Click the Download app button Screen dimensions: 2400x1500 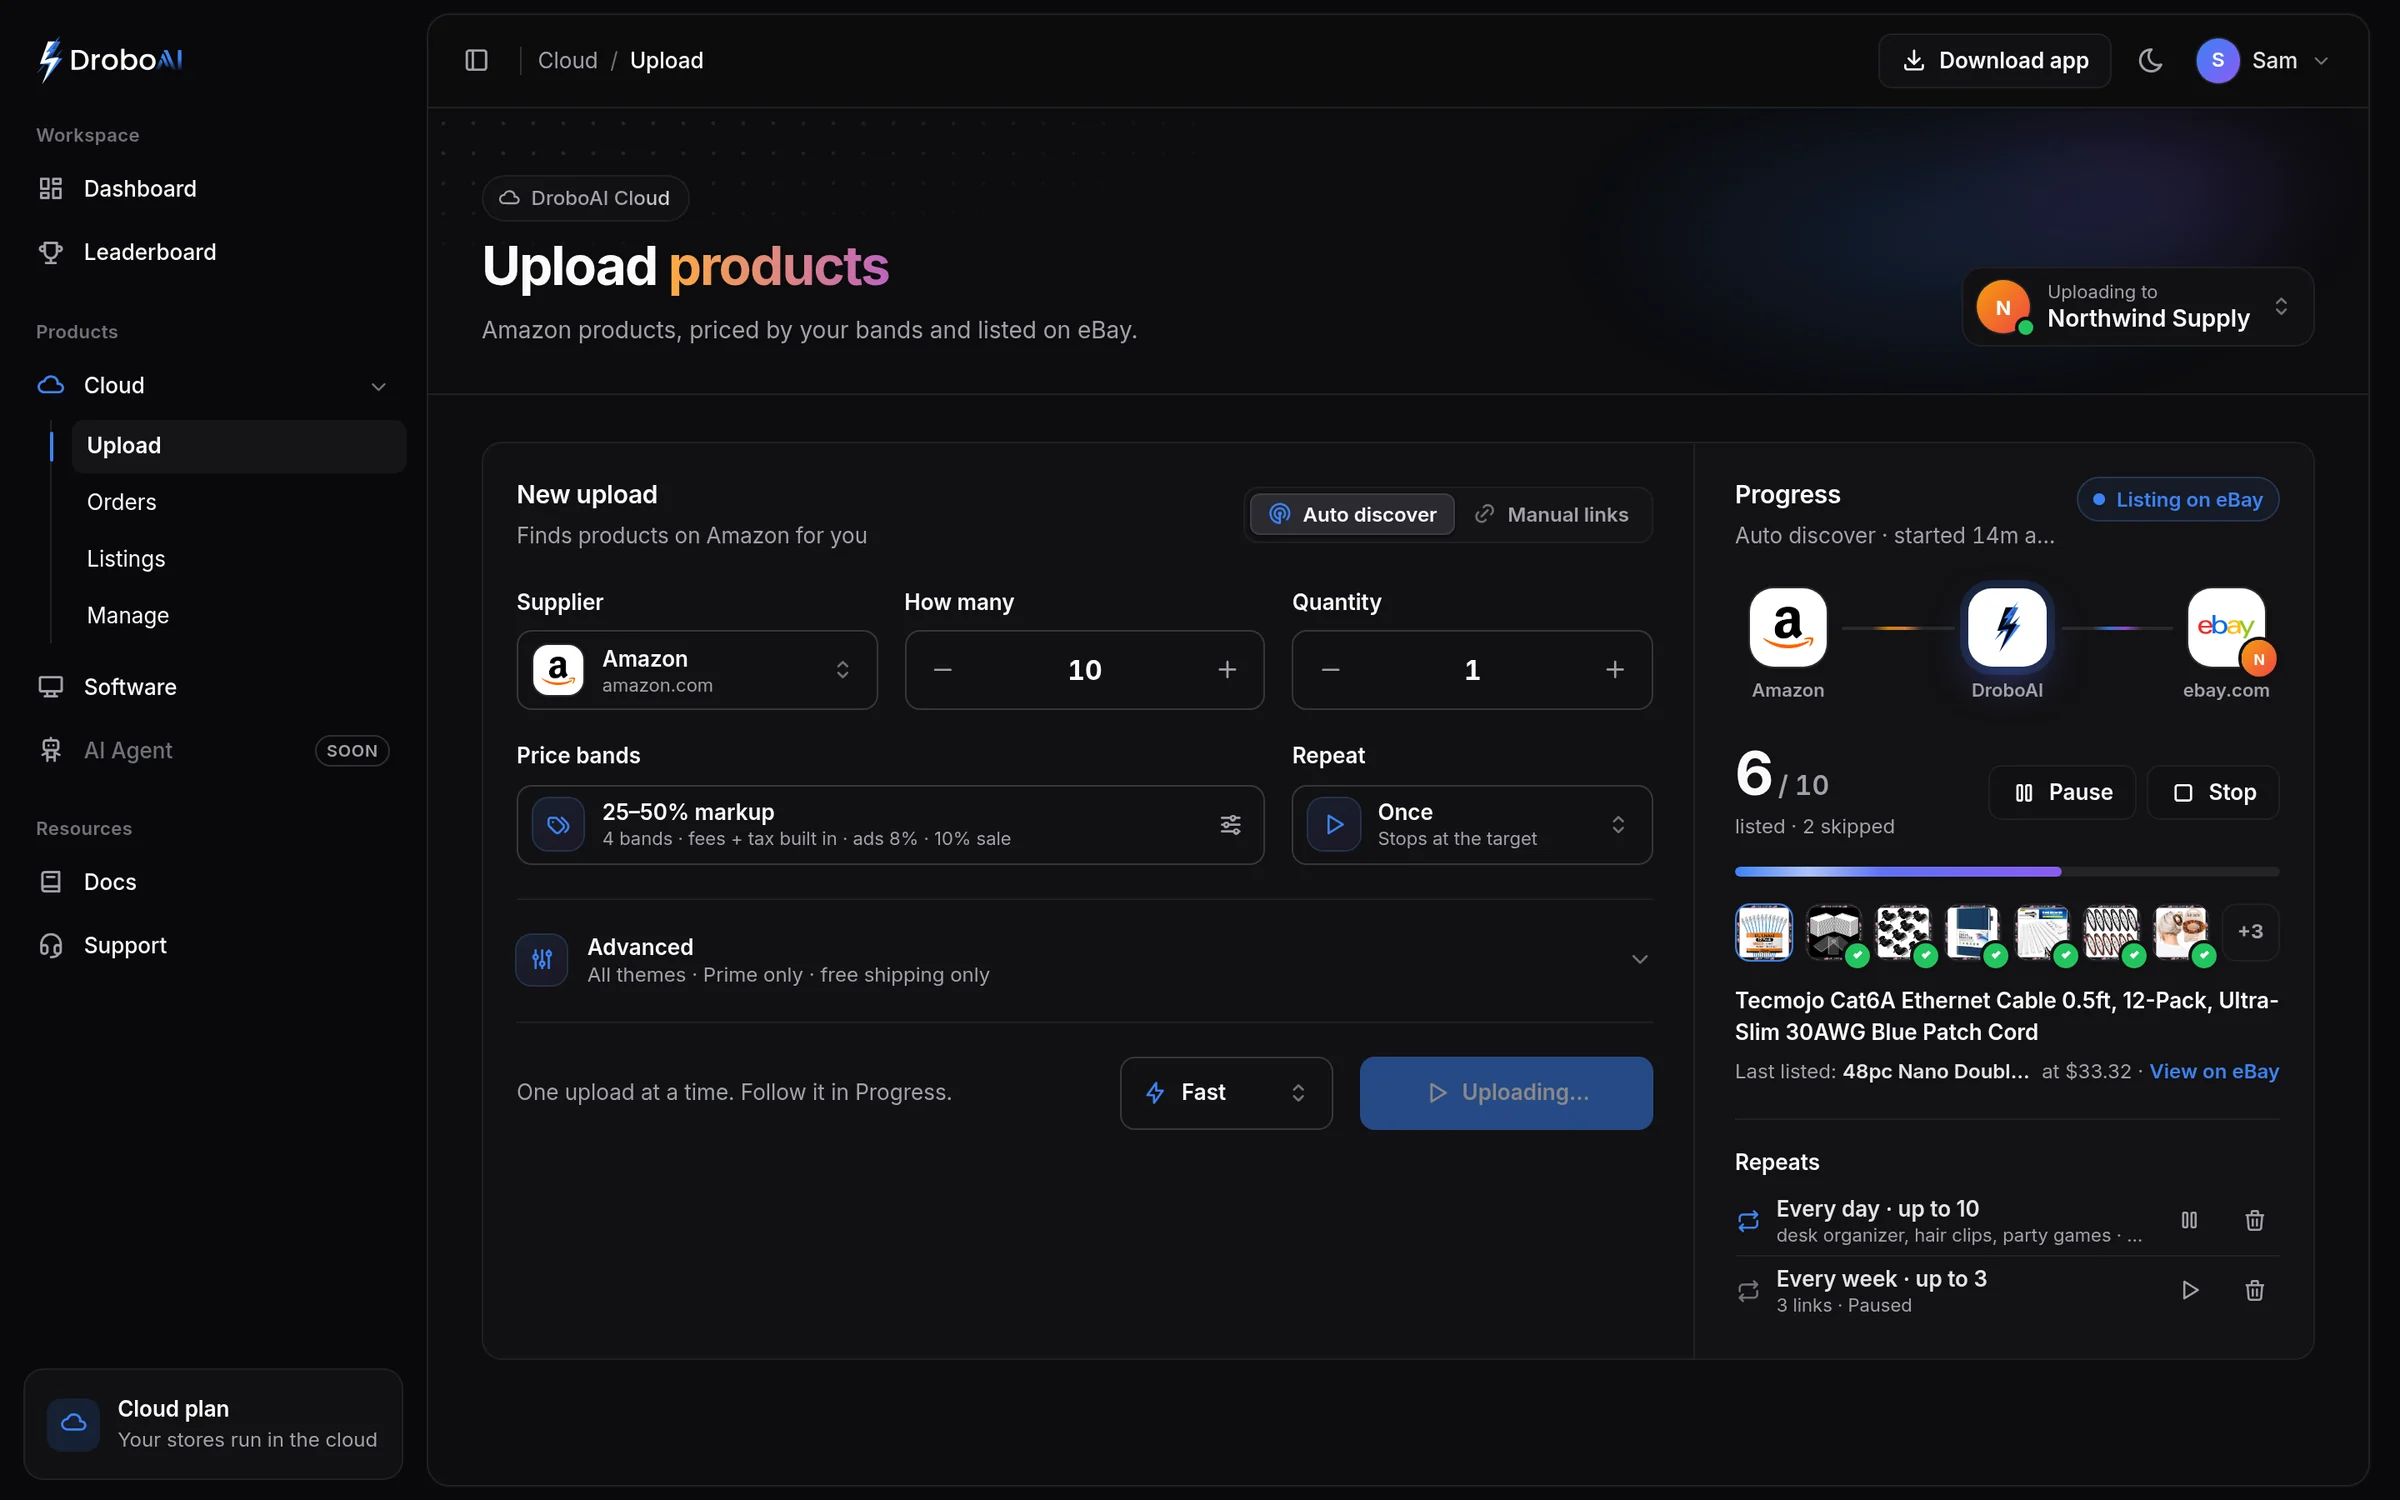1994,60
